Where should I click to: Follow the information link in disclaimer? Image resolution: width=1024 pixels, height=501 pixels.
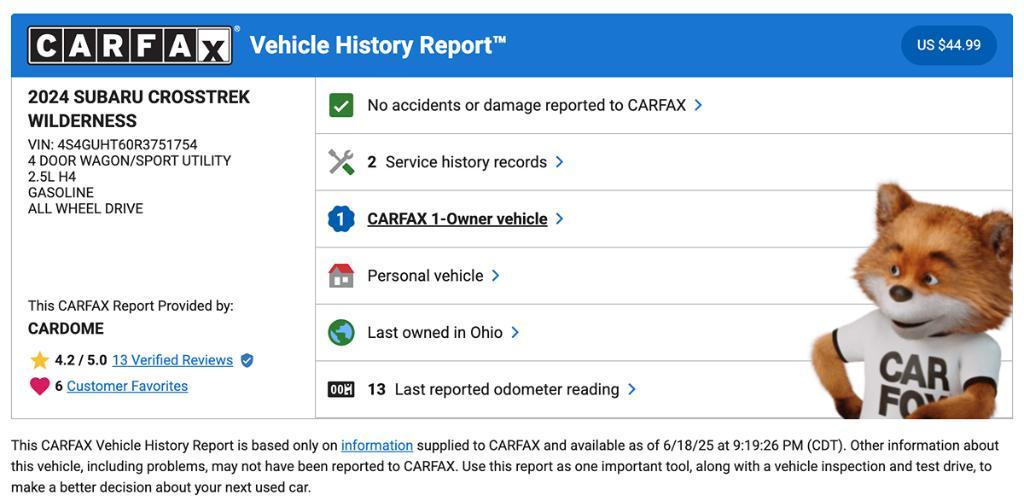(x=377, y=445)
